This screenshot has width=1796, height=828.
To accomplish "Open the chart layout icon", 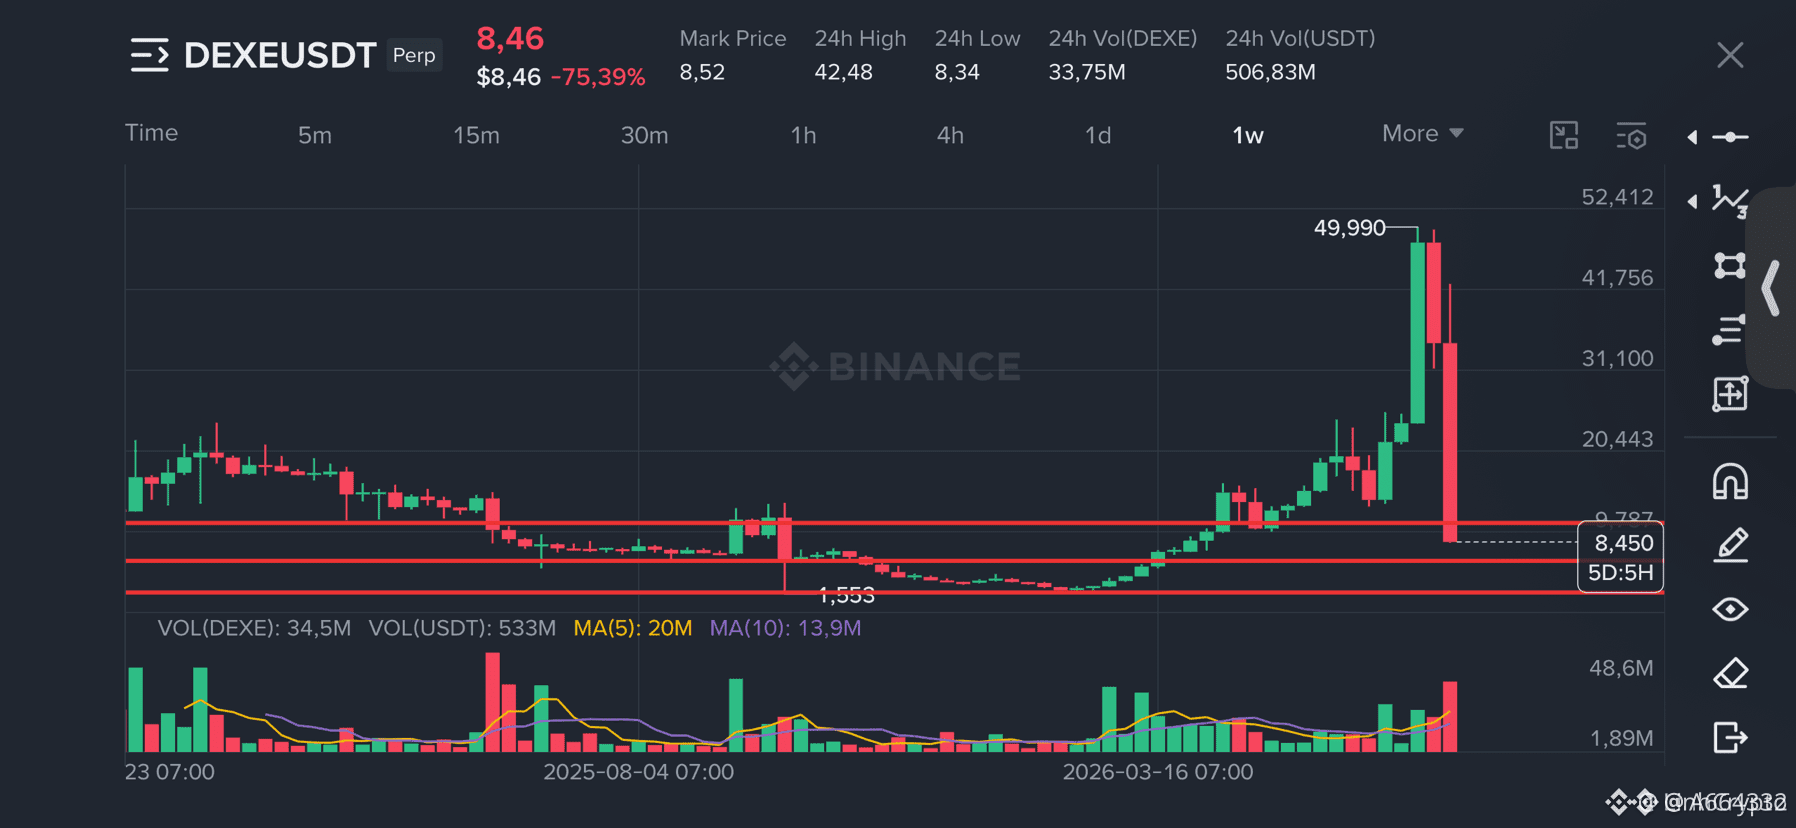I will tap(1564, 135).
